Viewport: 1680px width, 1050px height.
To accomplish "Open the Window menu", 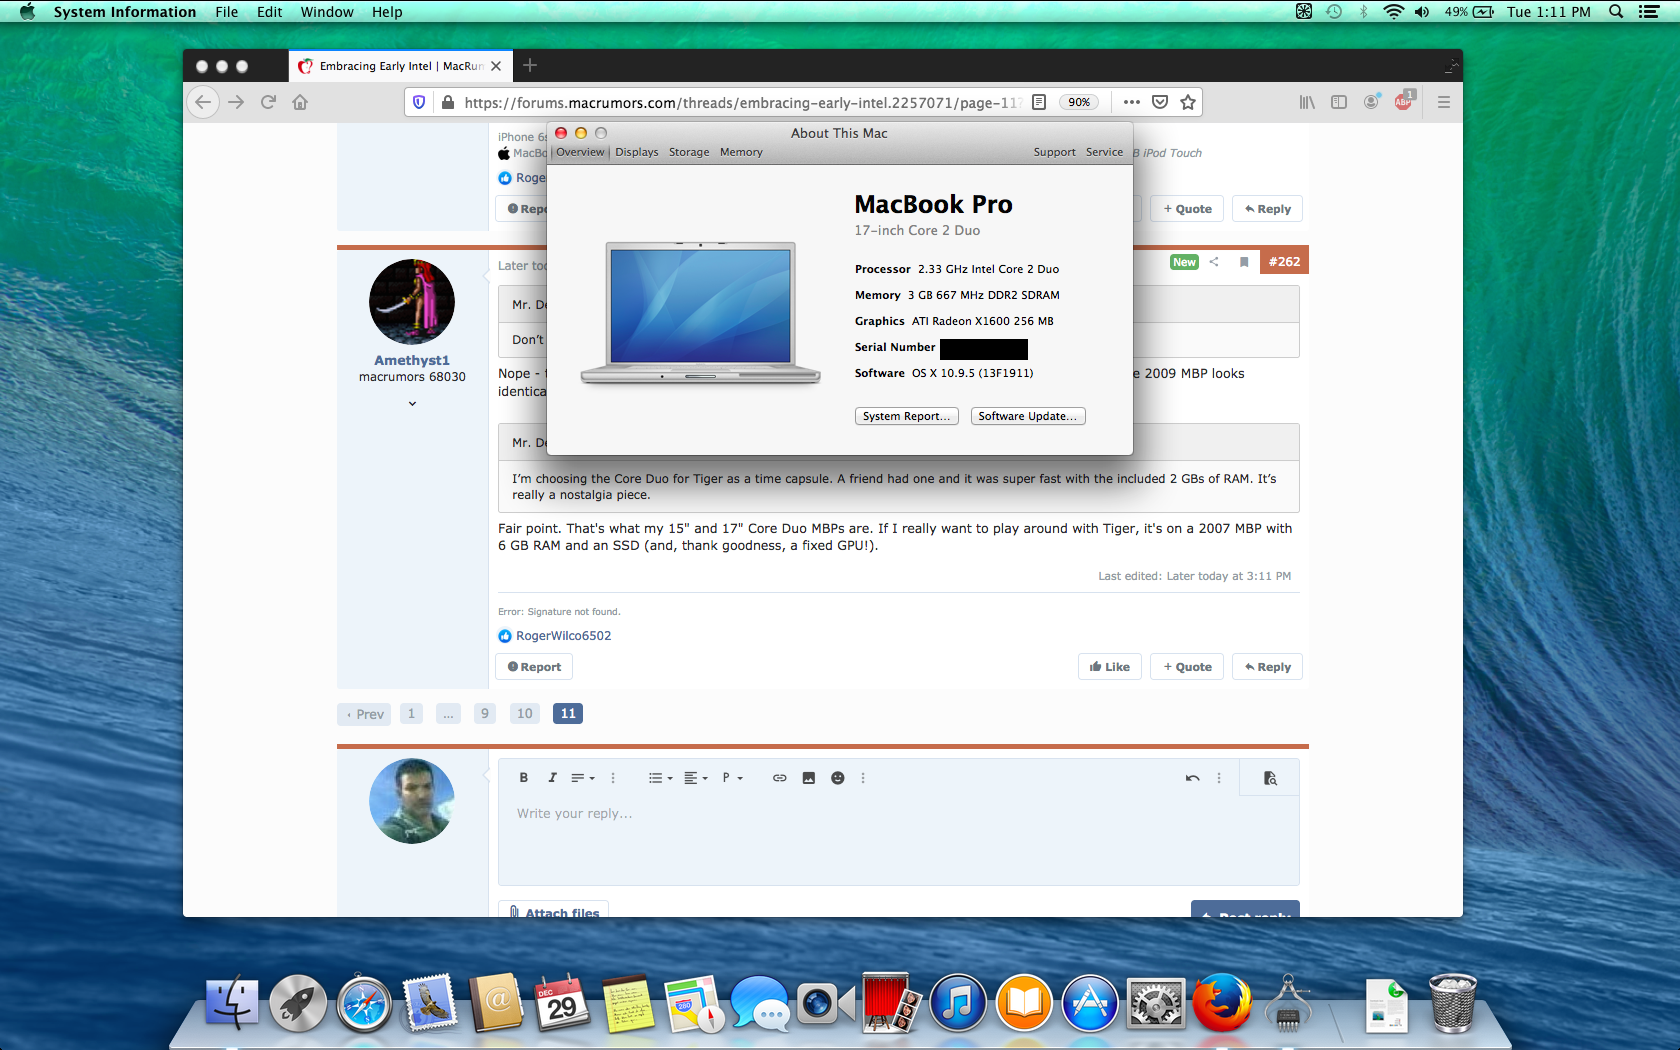I will point(327,12).
